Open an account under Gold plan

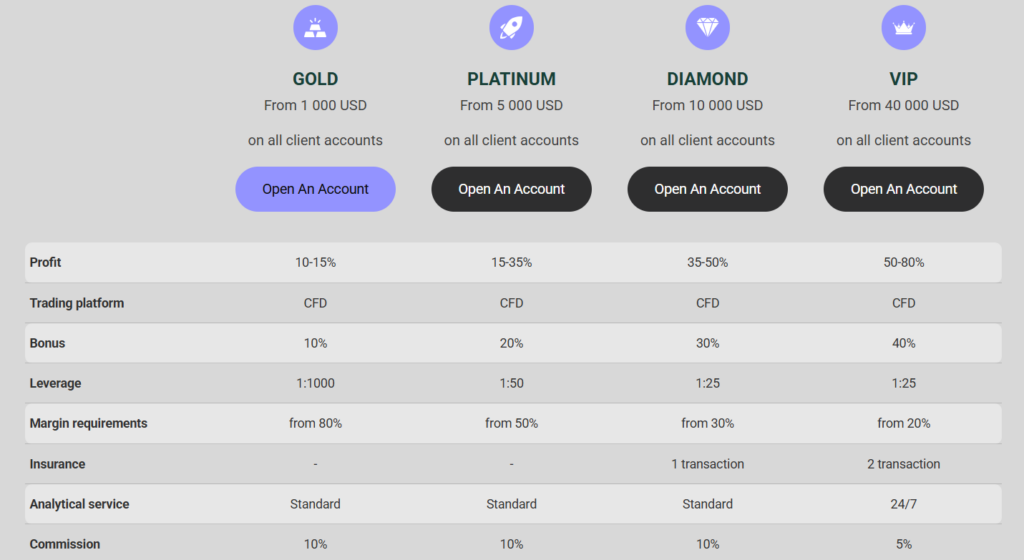tap(315, 189)
